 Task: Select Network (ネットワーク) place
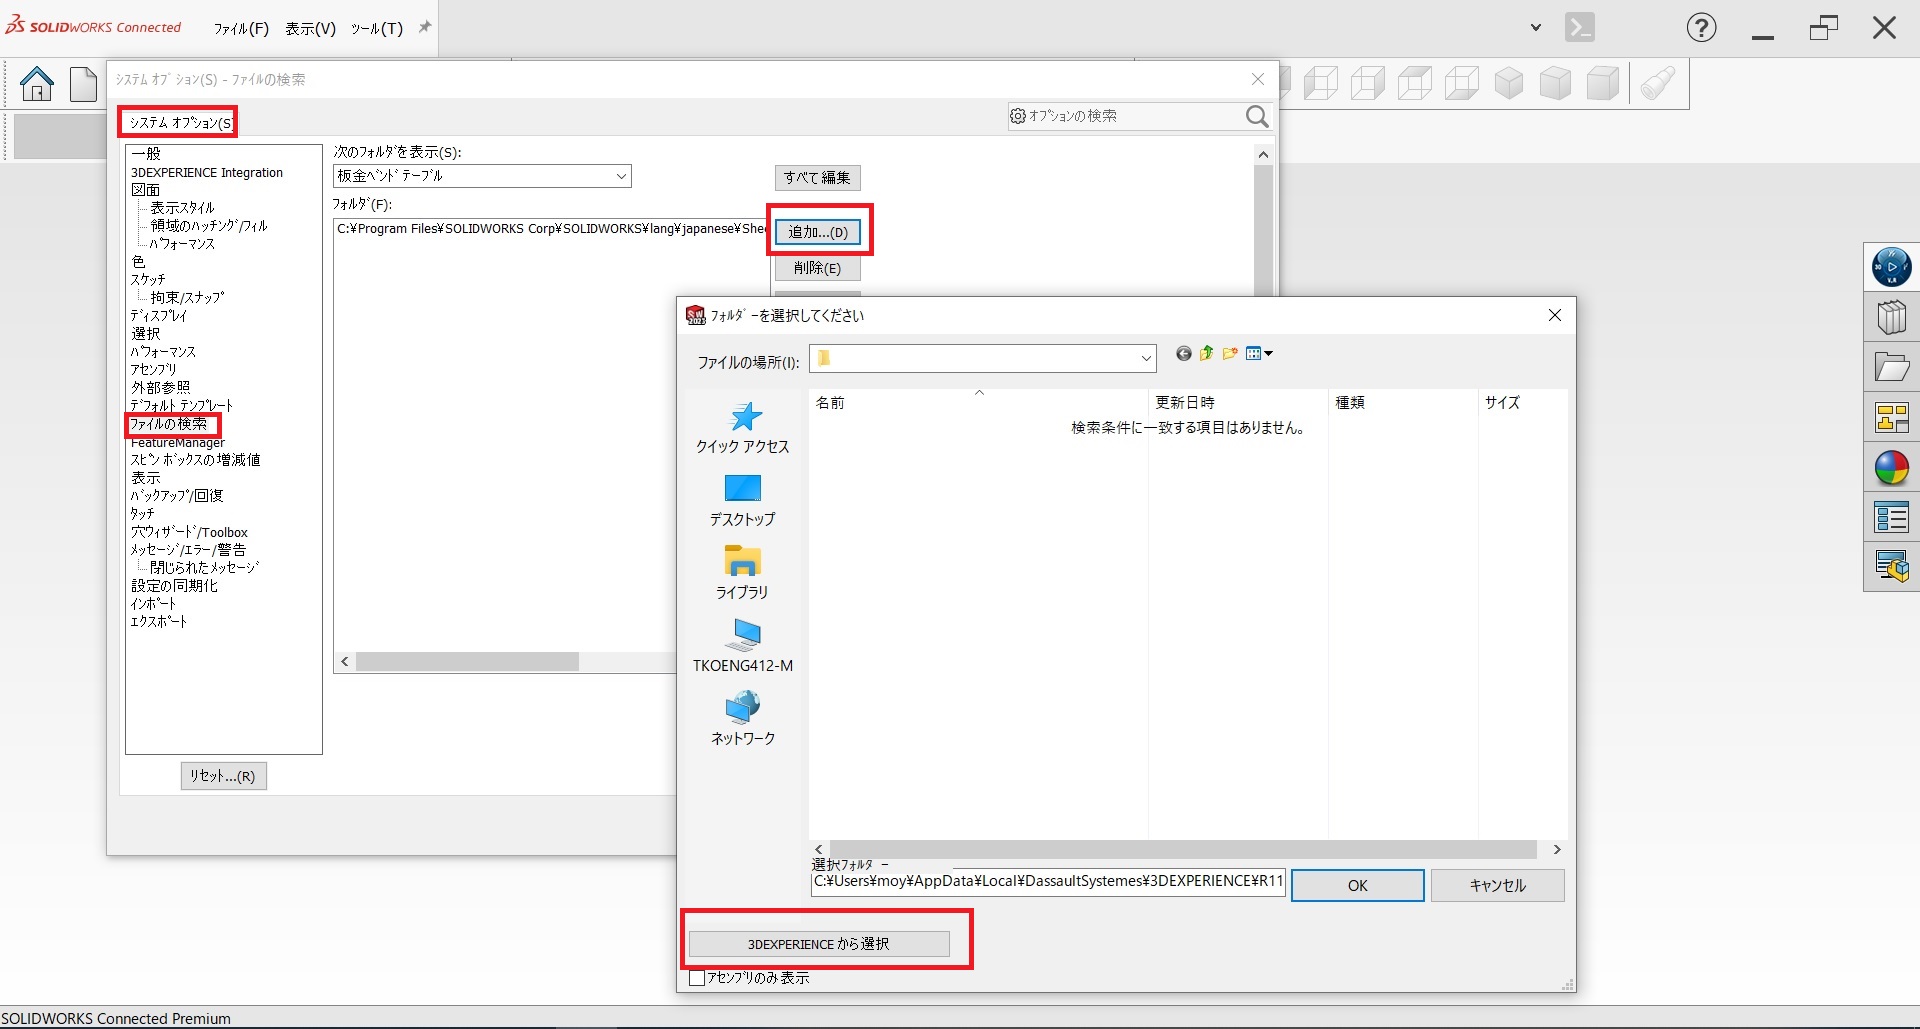coord(742,719)
